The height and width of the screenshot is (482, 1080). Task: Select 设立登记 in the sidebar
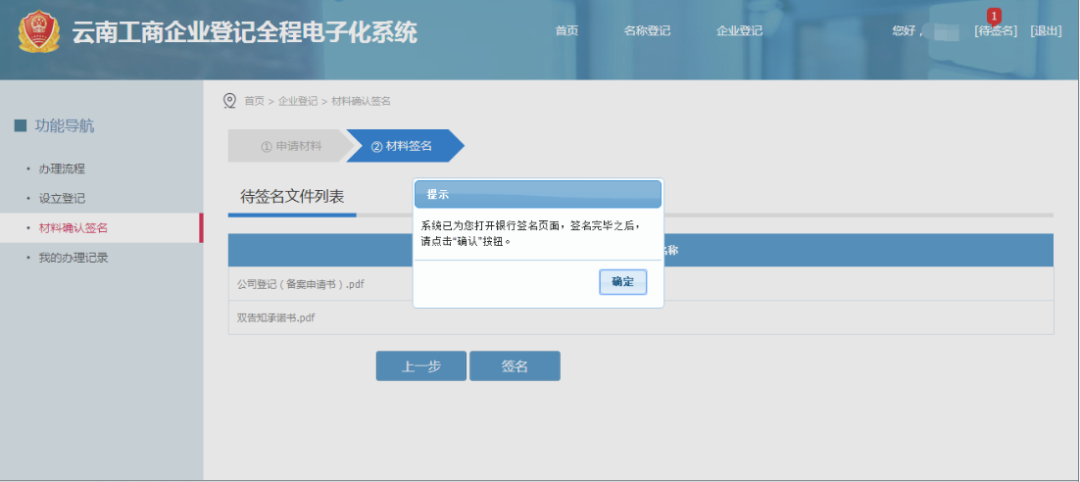61,198
